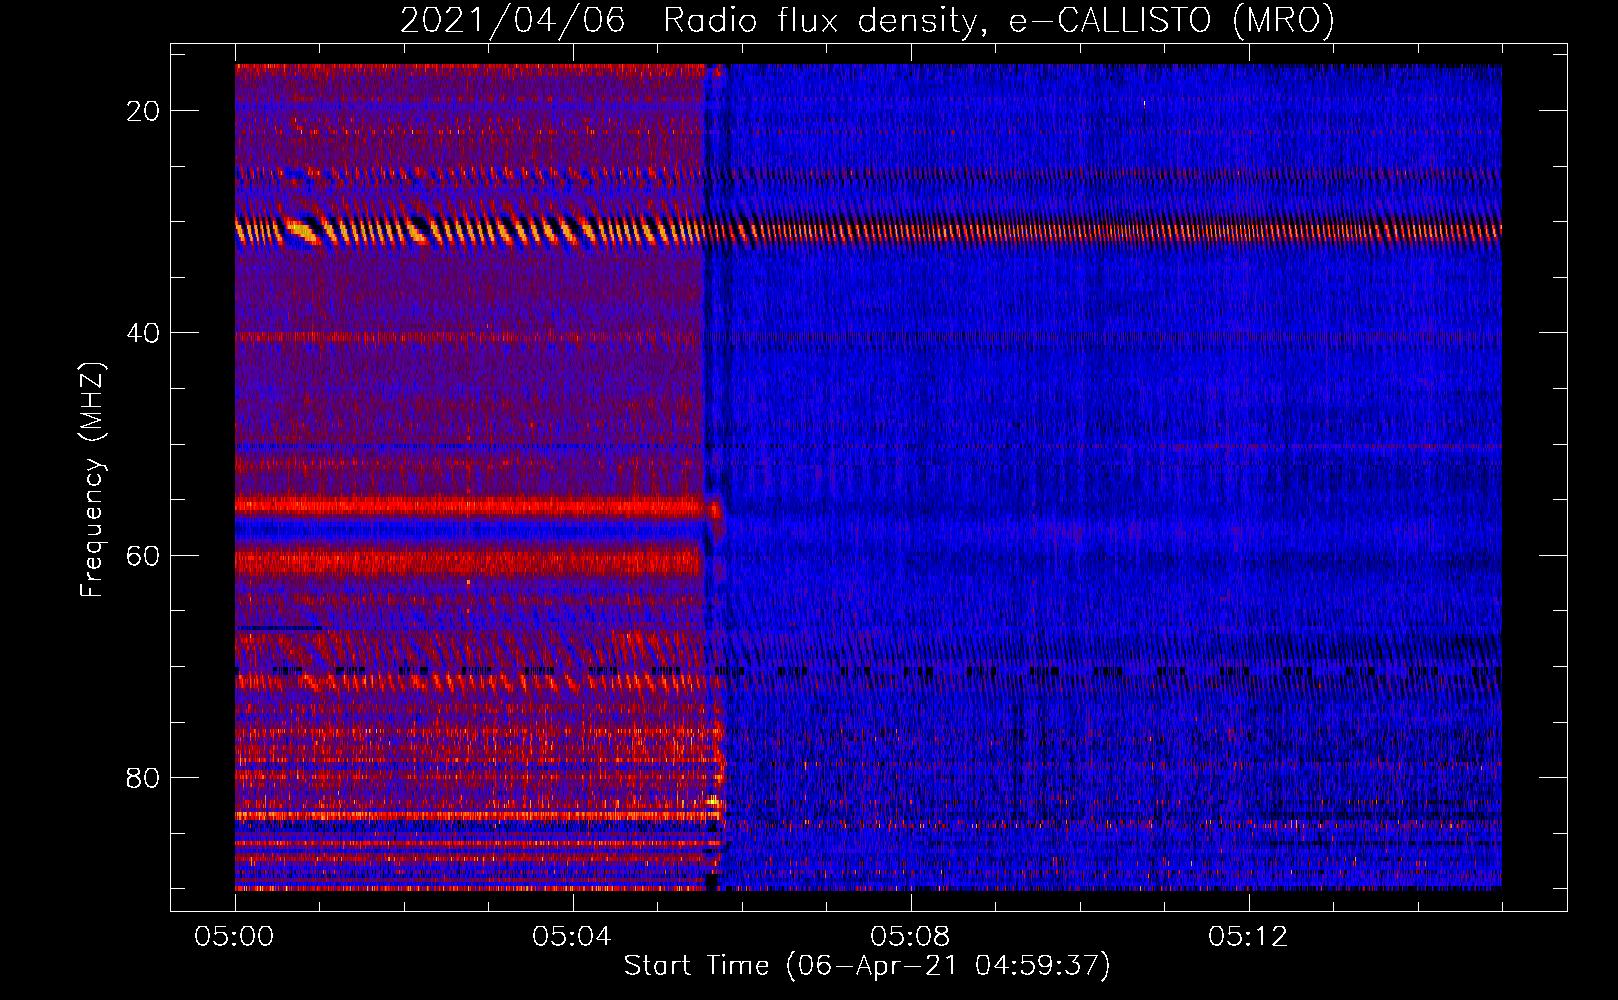Click the 'Frequency (MHZ)' axis label
The width and height of the screenshot is (1618, 1000).
(x=92, y=480)
